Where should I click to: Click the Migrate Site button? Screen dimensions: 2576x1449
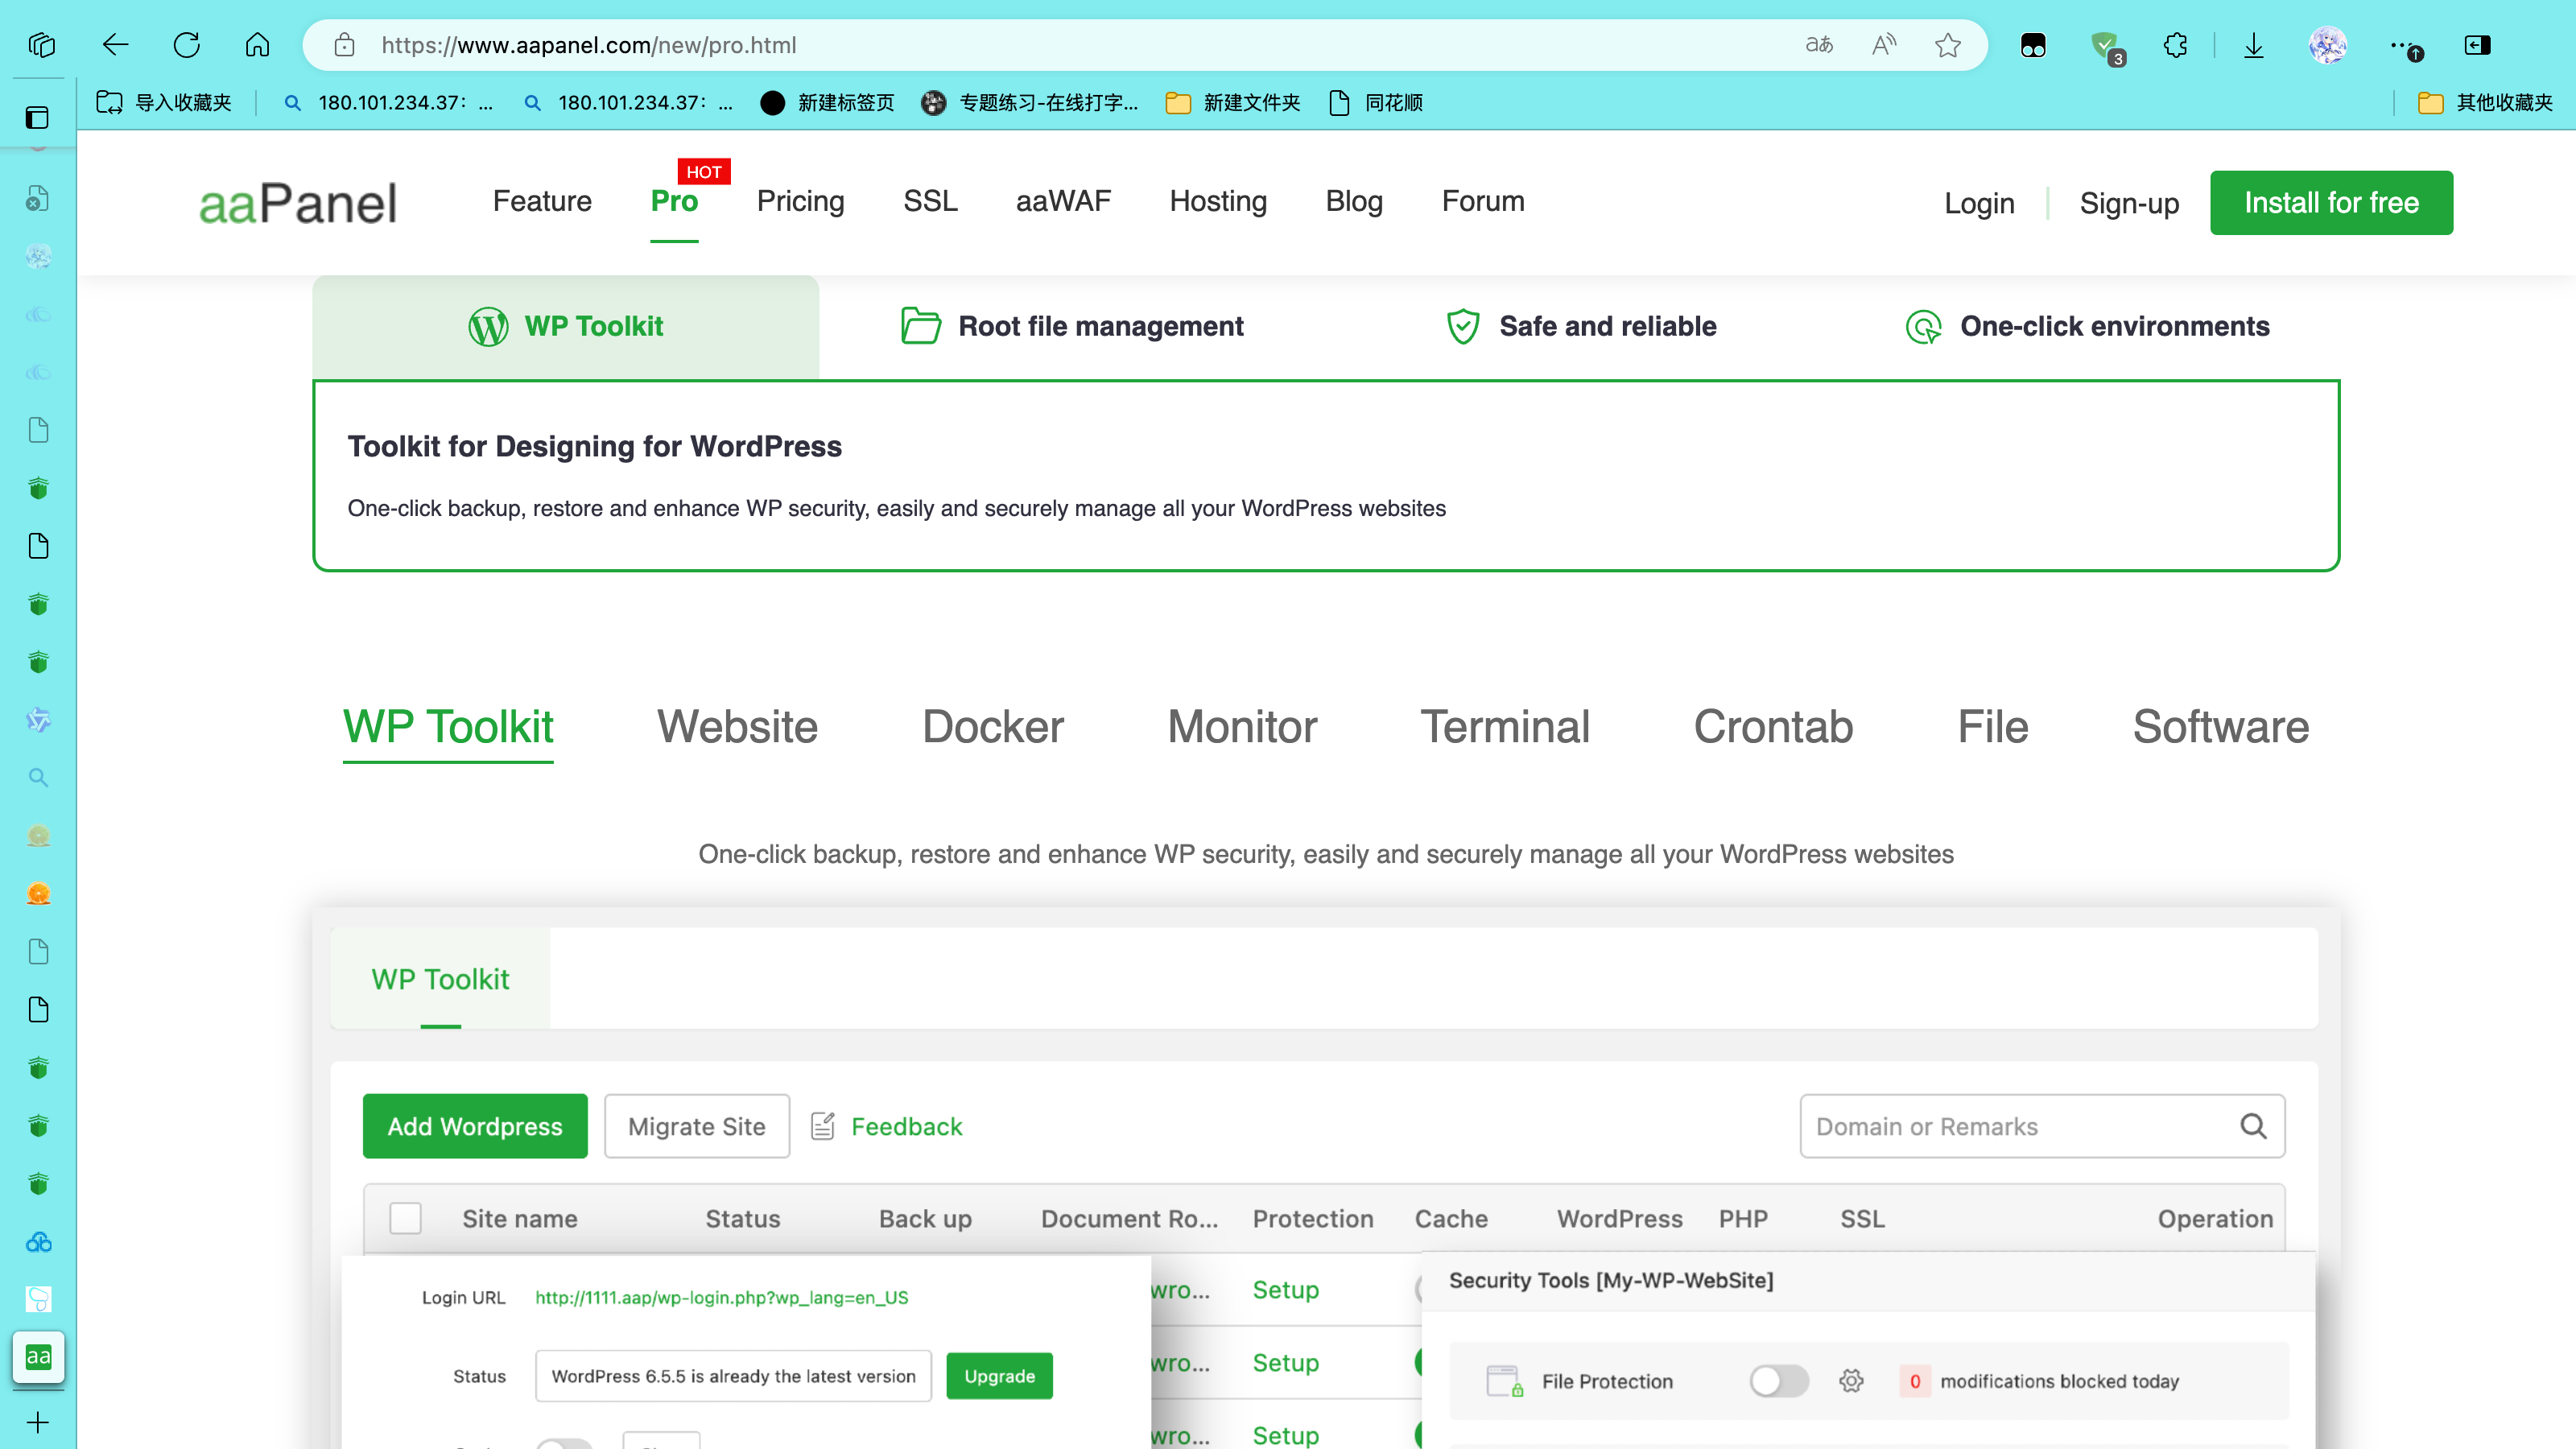click(697, 1126)
